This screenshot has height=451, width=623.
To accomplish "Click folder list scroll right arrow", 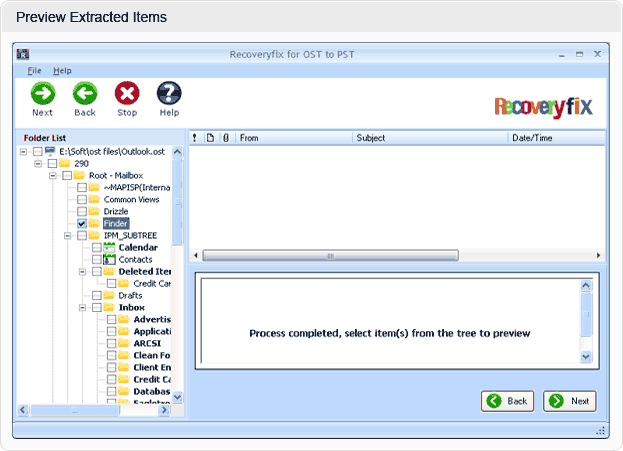I will (x=164, y=410).
